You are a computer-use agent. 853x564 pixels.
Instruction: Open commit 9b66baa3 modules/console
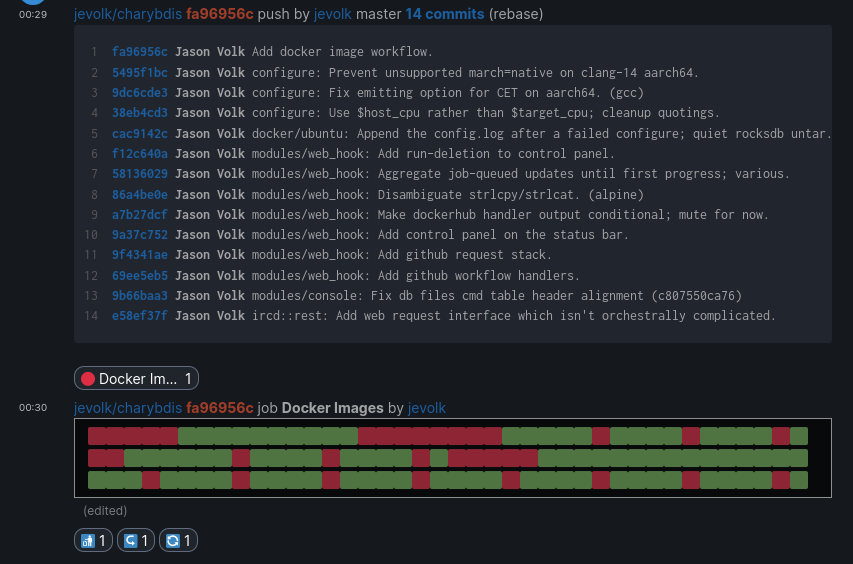tap(140, 295)
